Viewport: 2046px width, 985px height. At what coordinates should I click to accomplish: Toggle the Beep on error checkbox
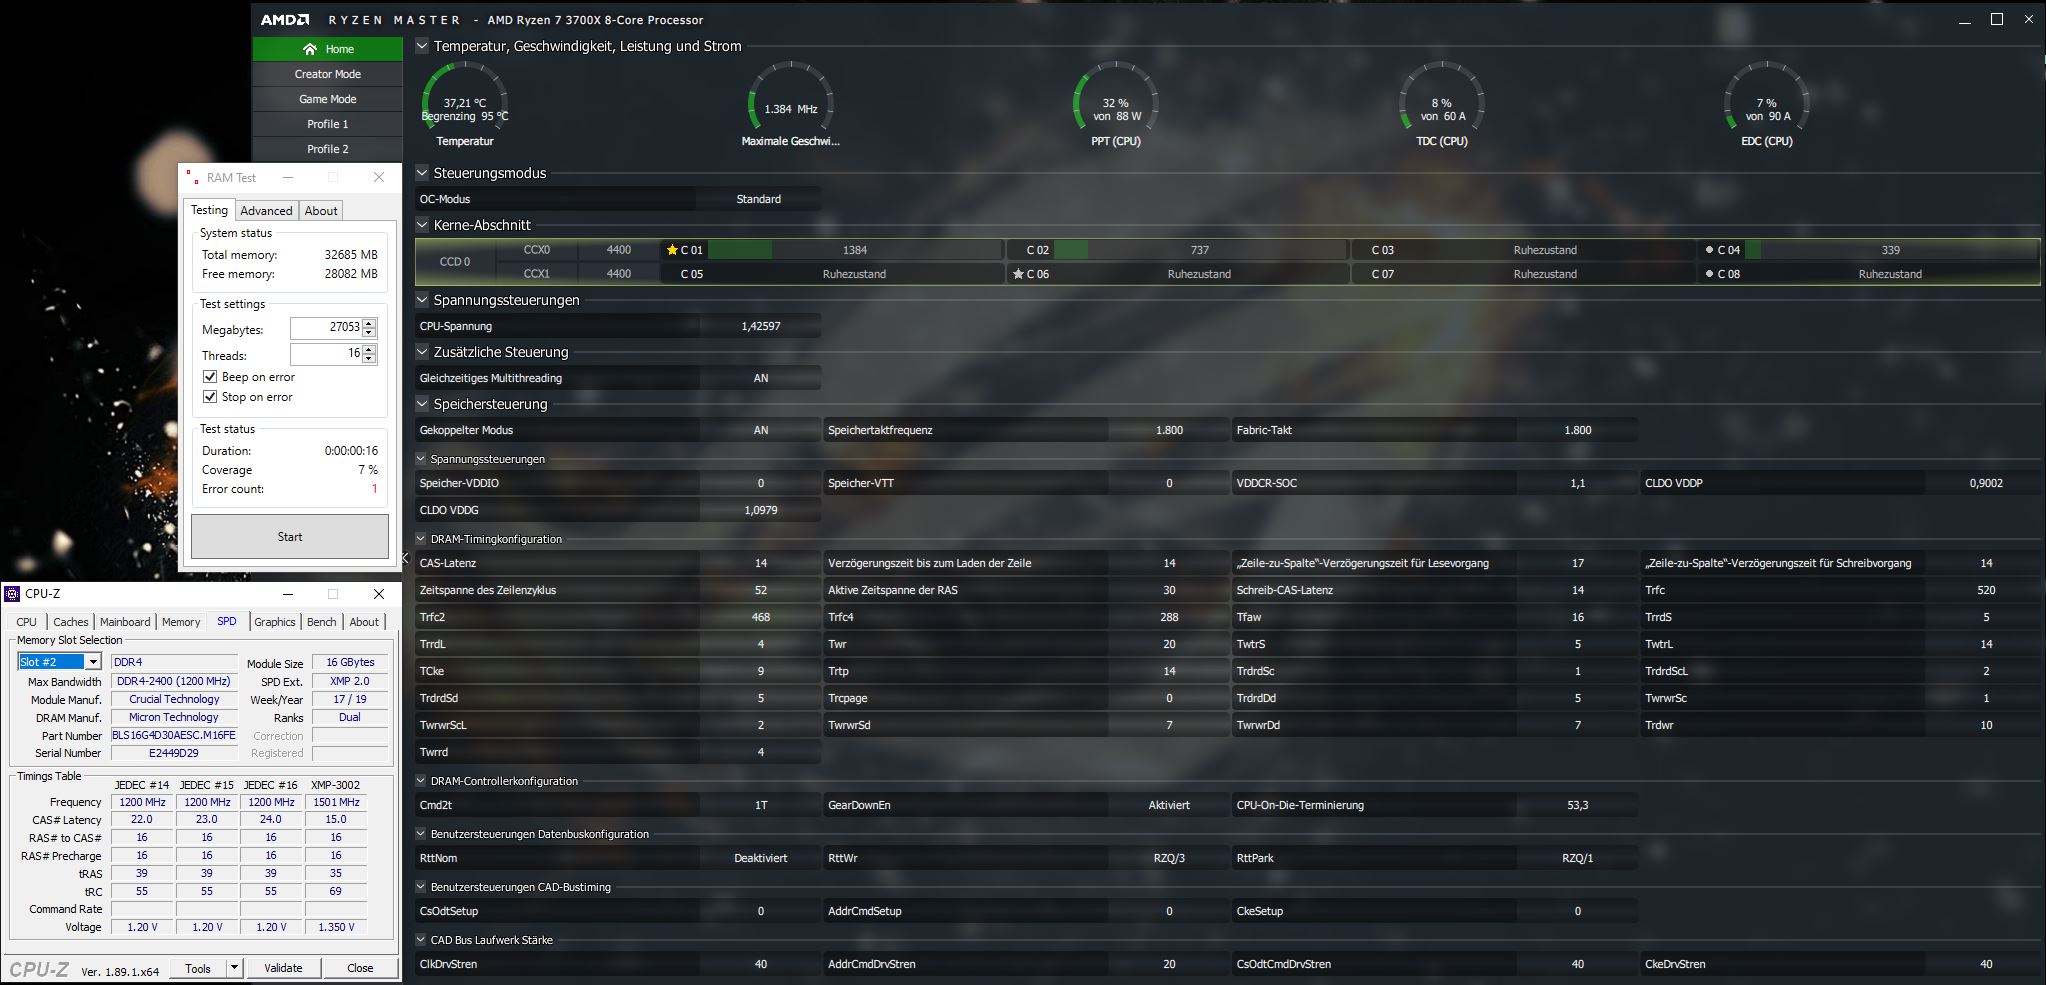point(210,377)
